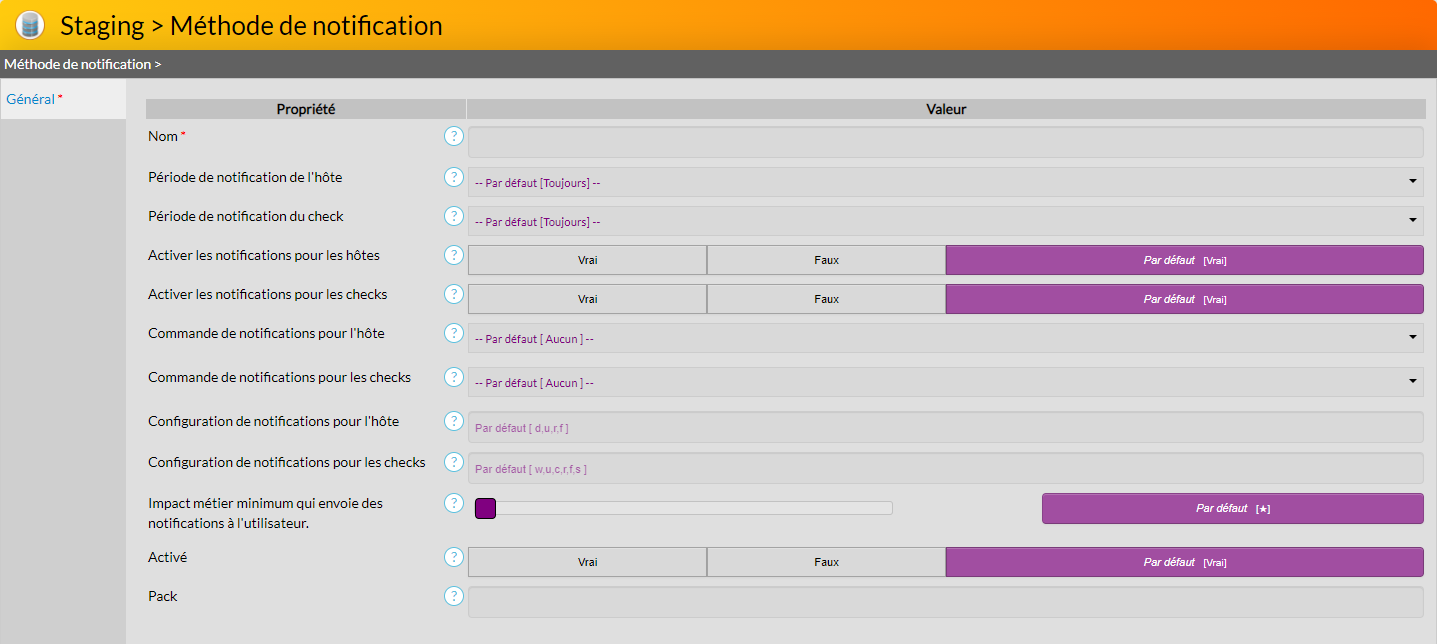Click help icon for Activer les notifications pour les hôtes

(454, 255)
